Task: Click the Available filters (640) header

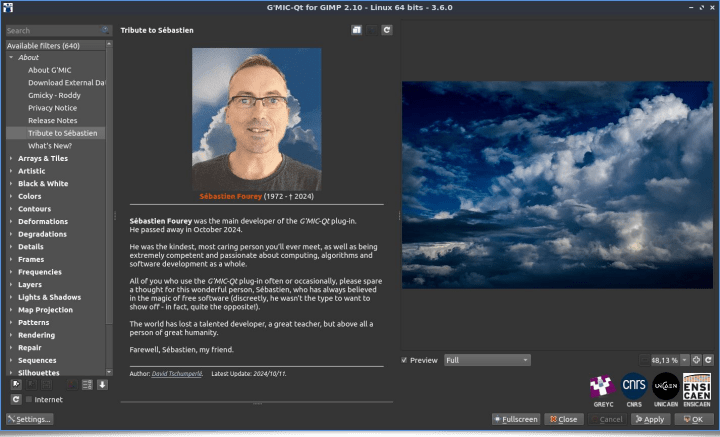Action: coord(56,45)
